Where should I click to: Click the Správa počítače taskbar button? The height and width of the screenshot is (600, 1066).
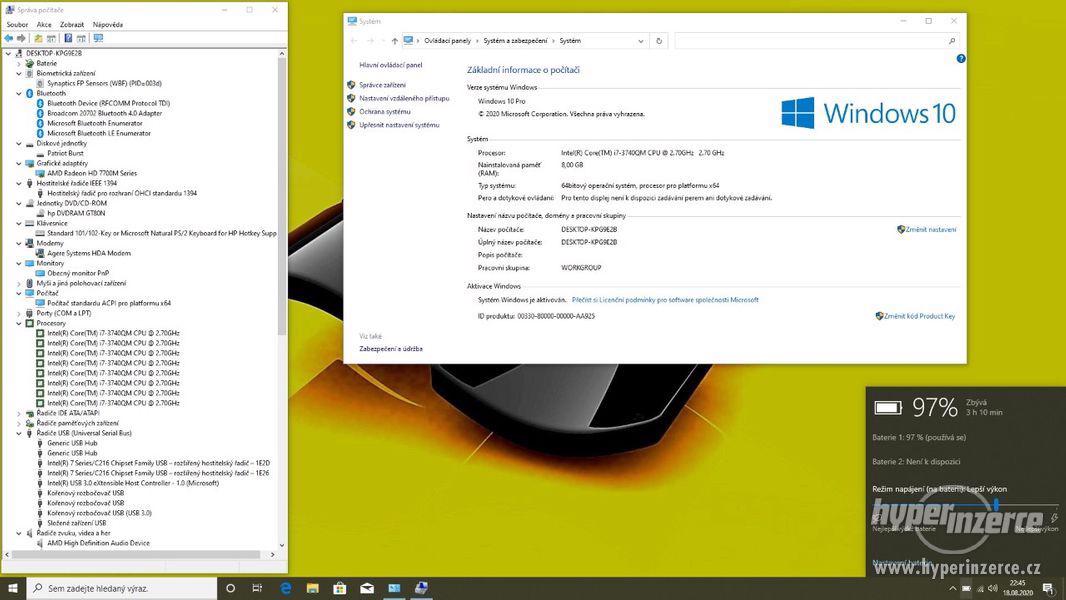pos(421,588)
